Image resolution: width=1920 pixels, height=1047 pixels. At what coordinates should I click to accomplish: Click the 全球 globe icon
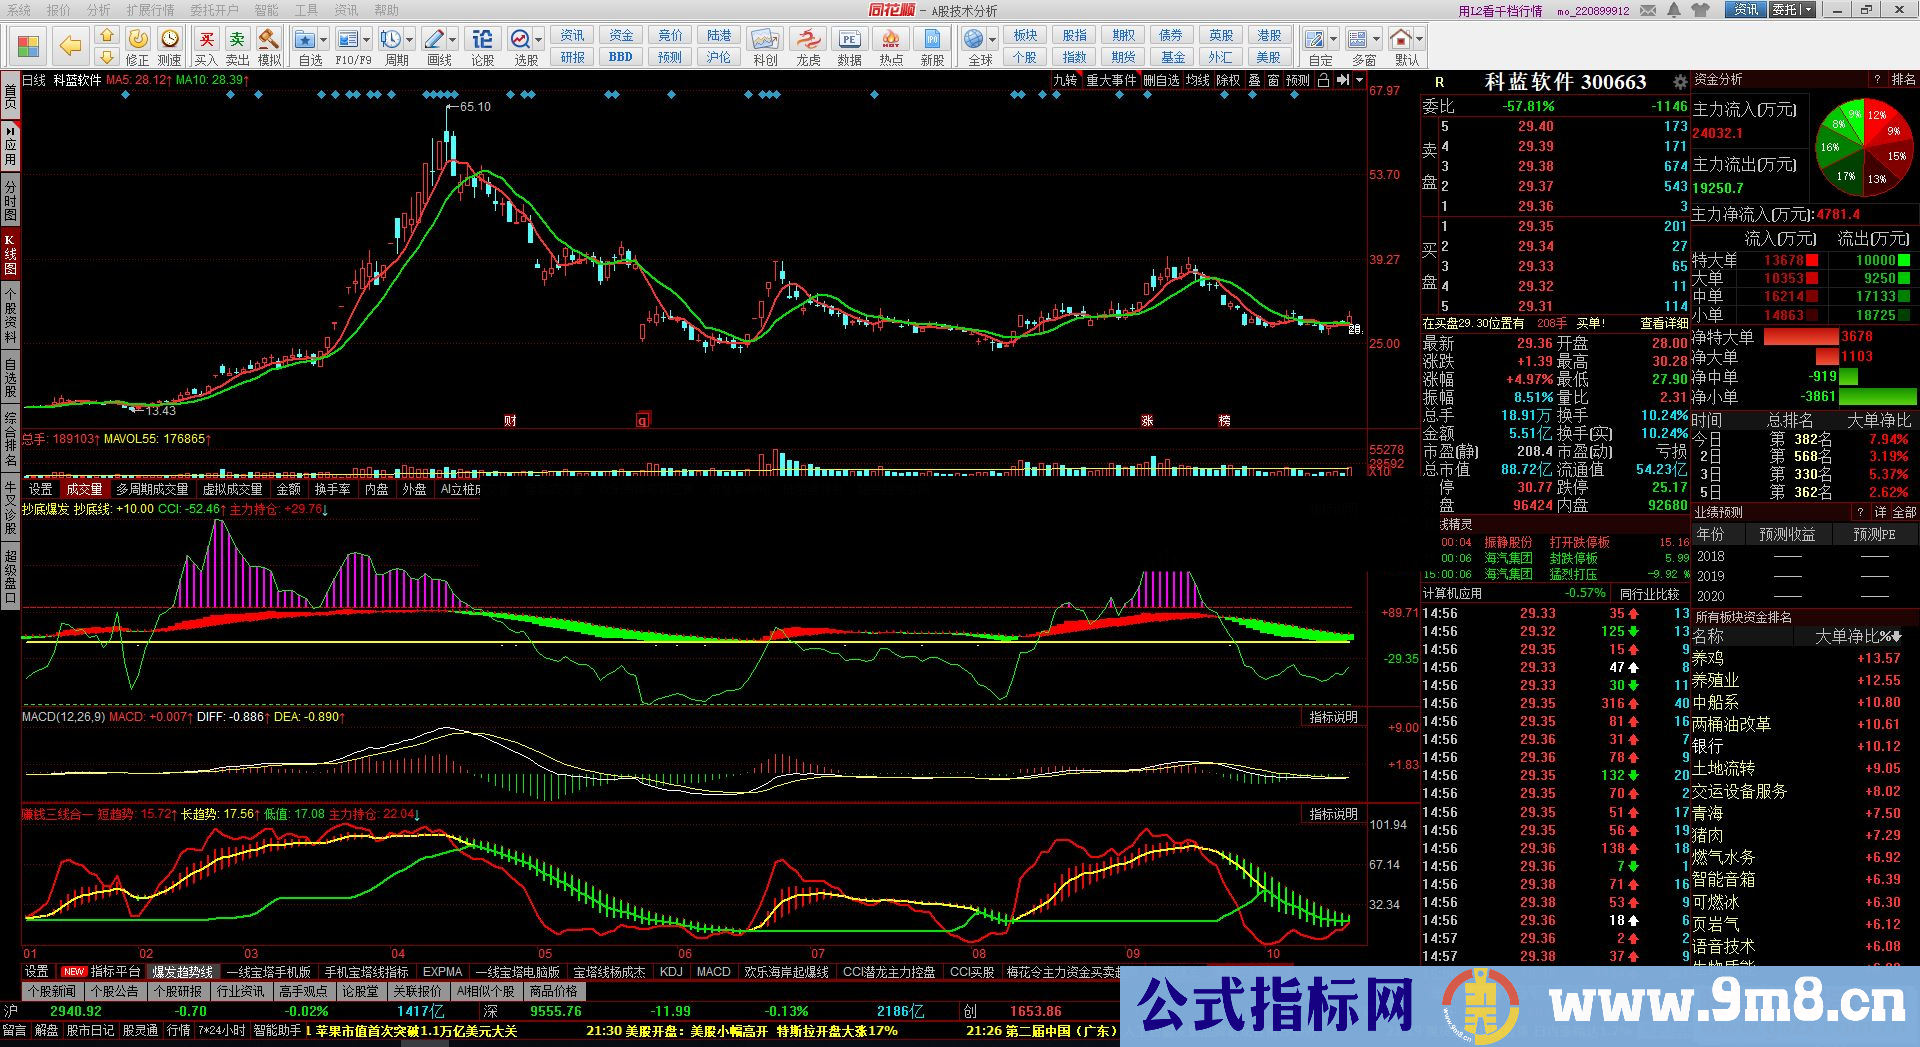pyautogui.click(x=974, y=39)
